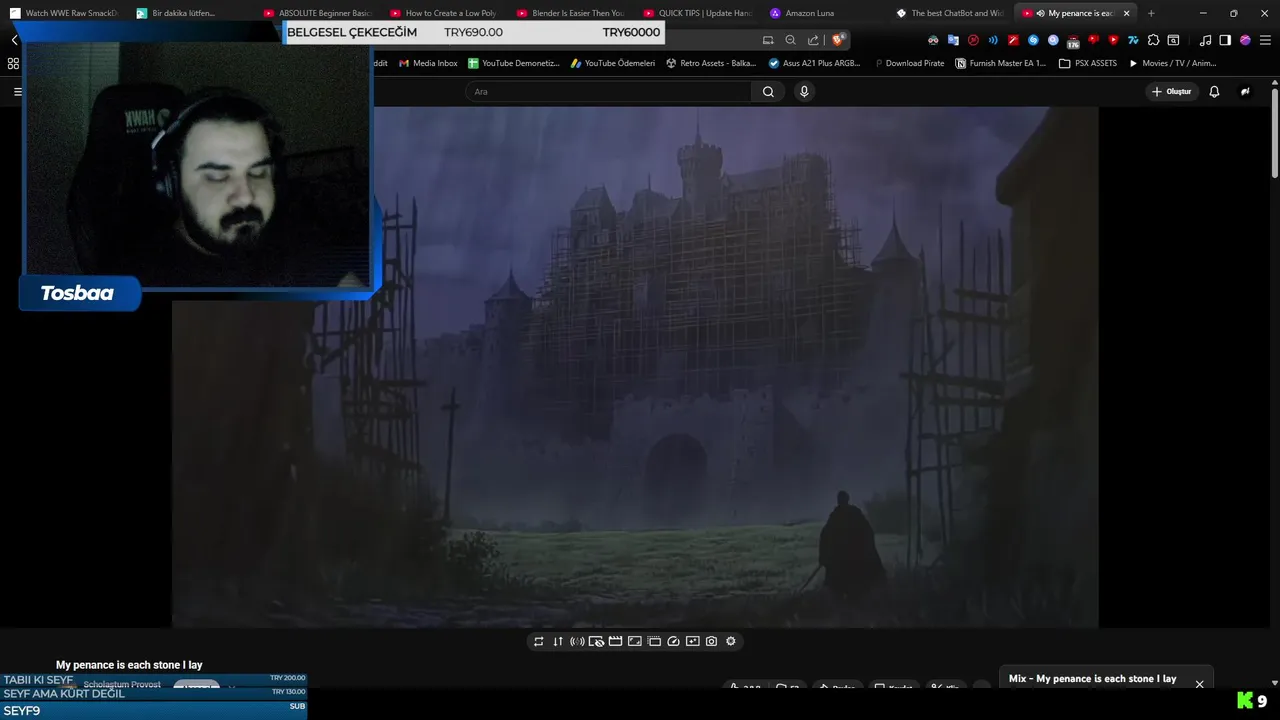
Task: Switch to the Blender Is Easier Then You tab
Action: coord(572,13)
